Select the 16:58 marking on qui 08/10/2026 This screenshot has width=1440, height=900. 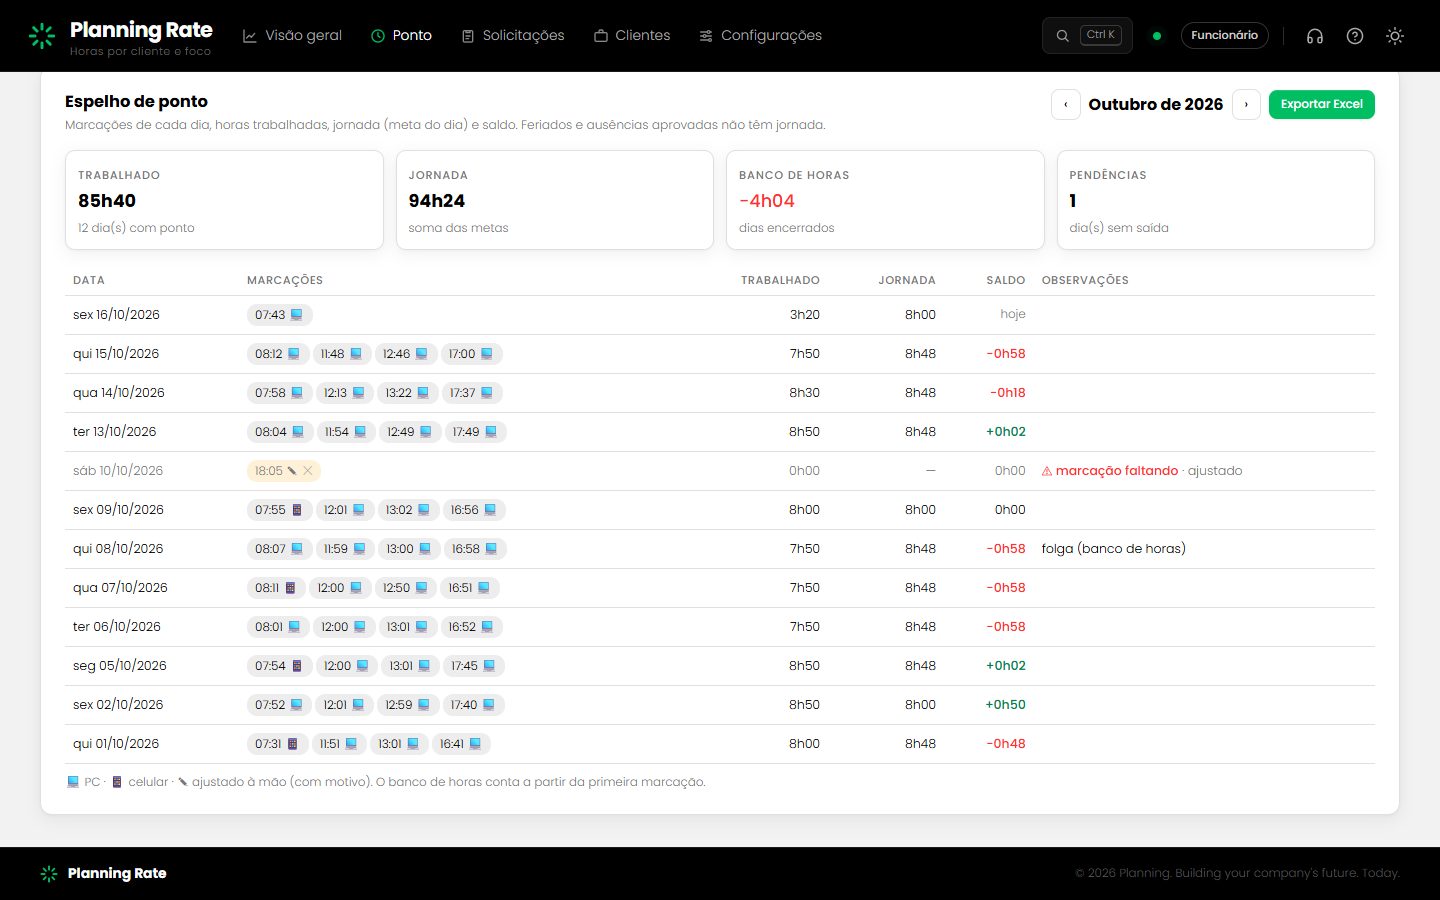475,549
